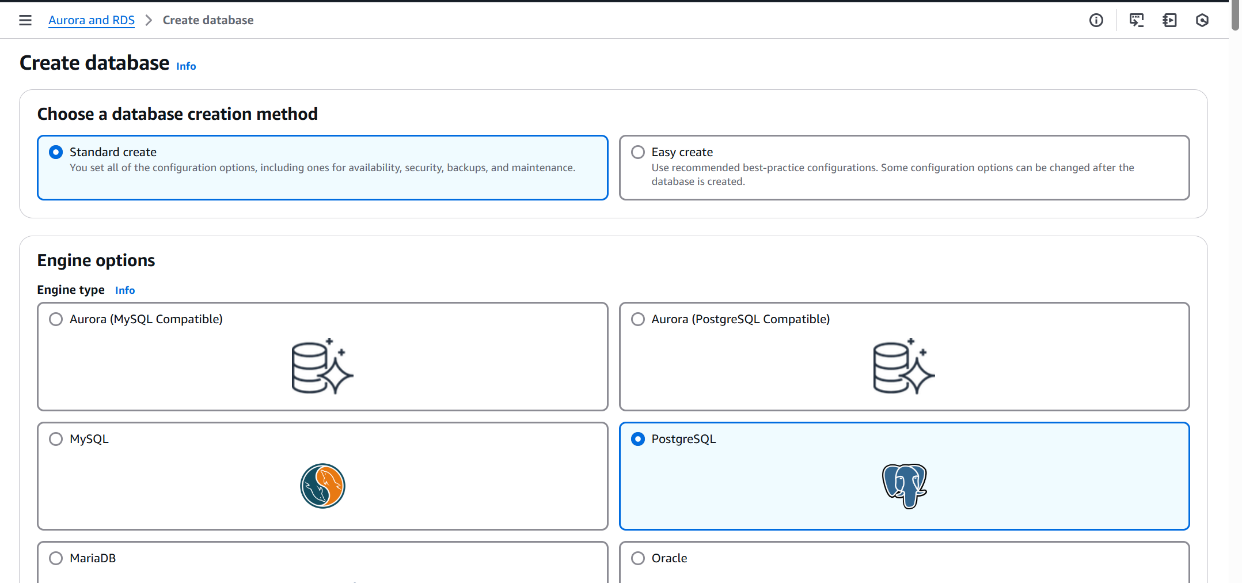The image size is (1242, 583).
Task: Open the hamburger navigation menu
Action: click(x=25, y=20)
